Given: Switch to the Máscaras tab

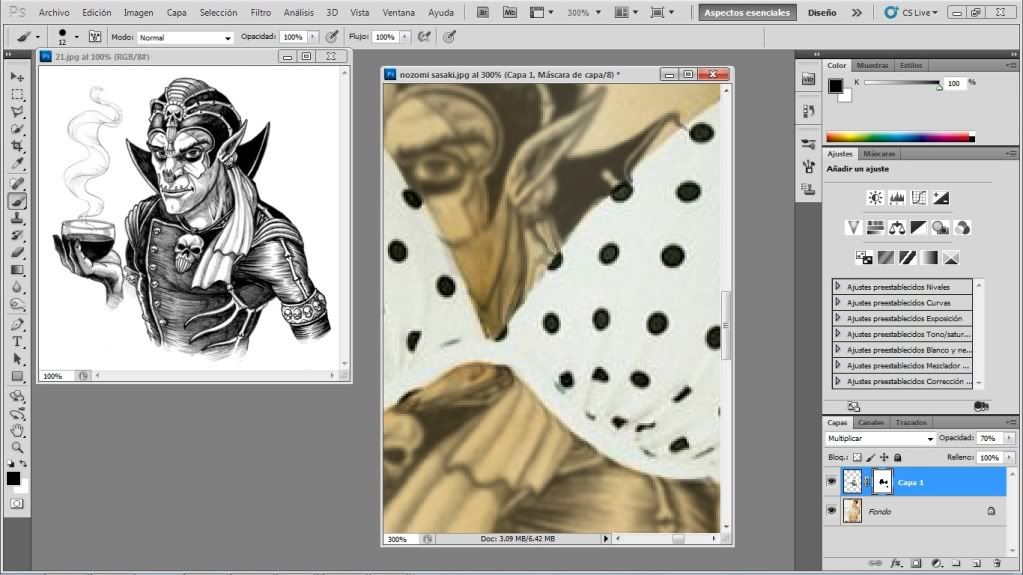Looking at the screenshot, I should click(x=879, y=153).
